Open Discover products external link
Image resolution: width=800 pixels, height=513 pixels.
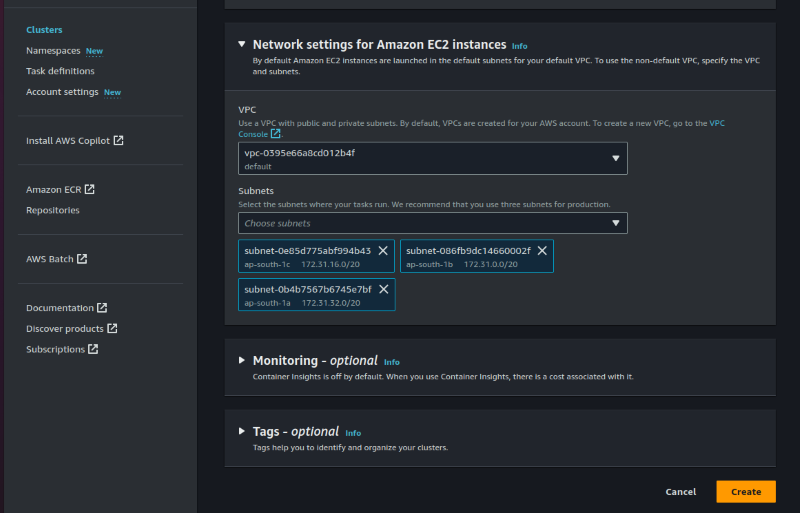pyautogui.click(x=71, y=329)
